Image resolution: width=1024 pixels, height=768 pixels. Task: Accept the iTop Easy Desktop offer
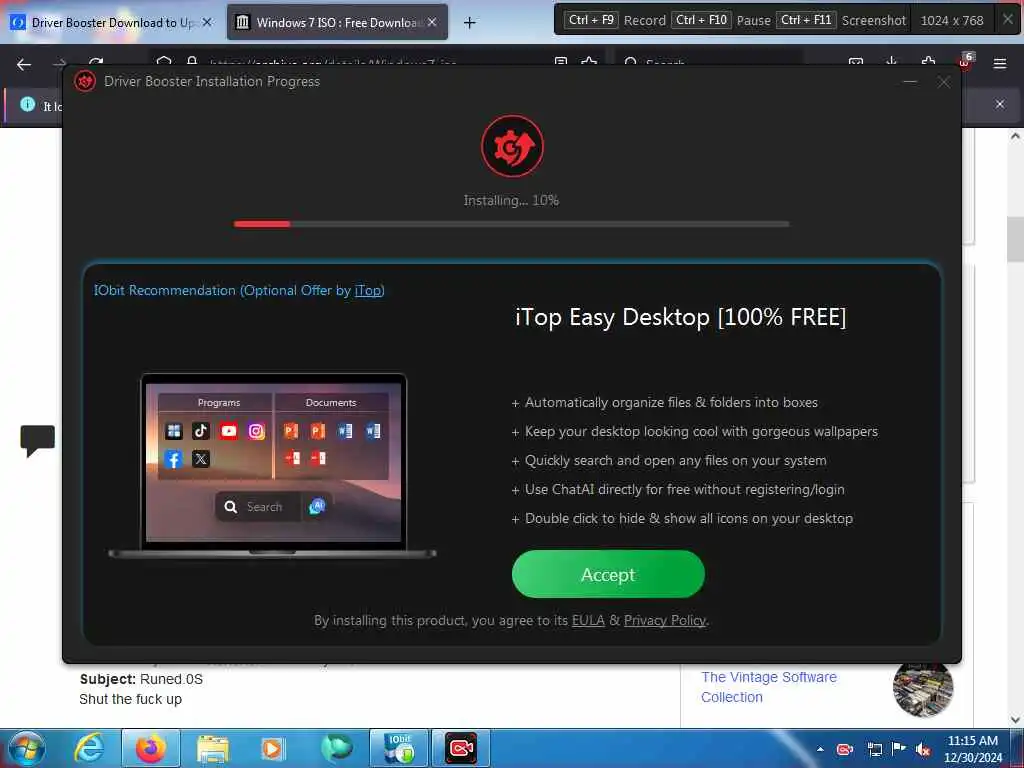[x=608, y=574]
